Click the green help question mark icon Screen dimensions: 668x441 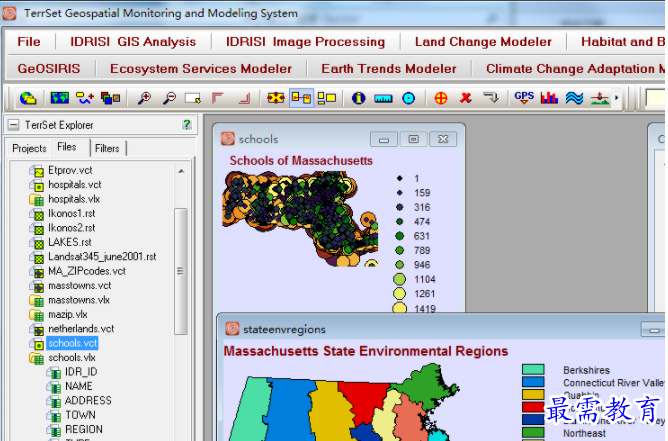(x=187, y=125)
